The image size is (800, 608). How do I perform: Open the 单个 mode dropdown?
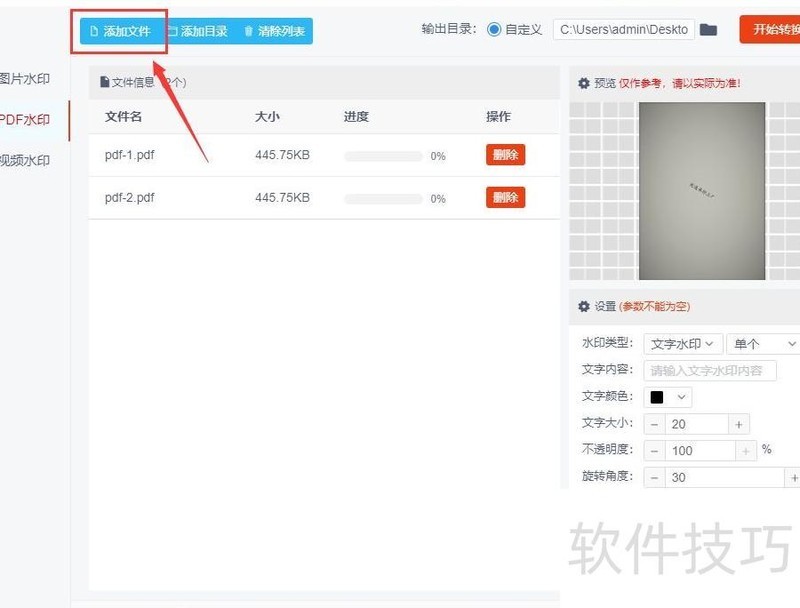click(763, 343)
